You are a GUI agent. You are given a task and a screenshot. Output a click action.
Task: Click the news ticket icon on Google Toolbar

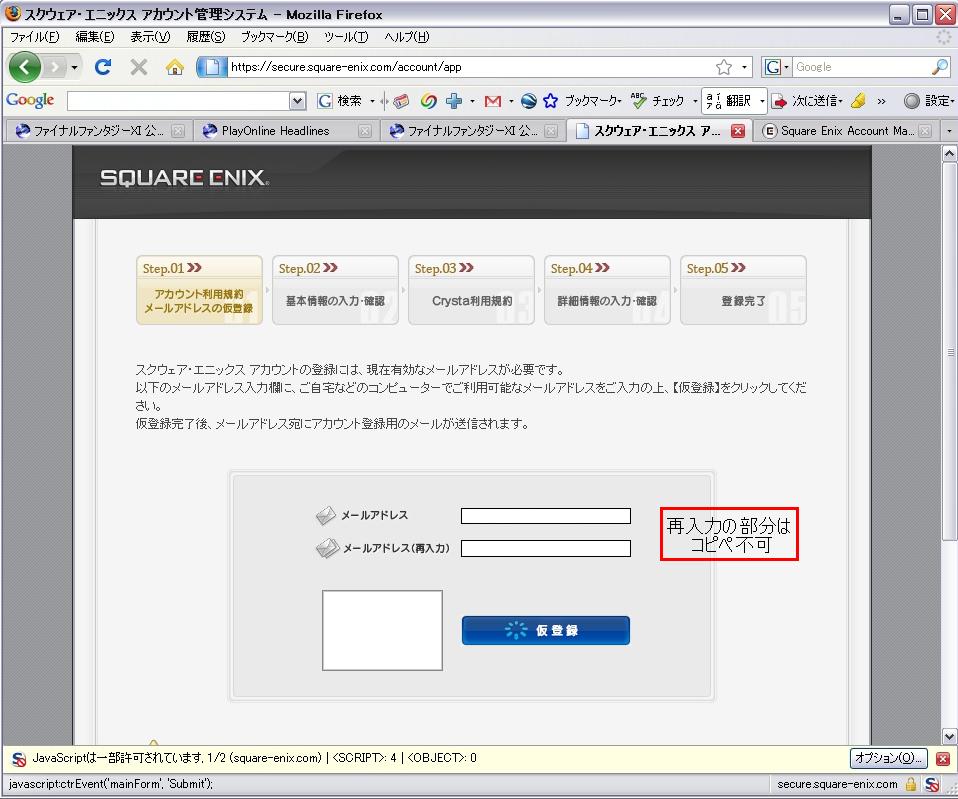(x=401, y=101)
